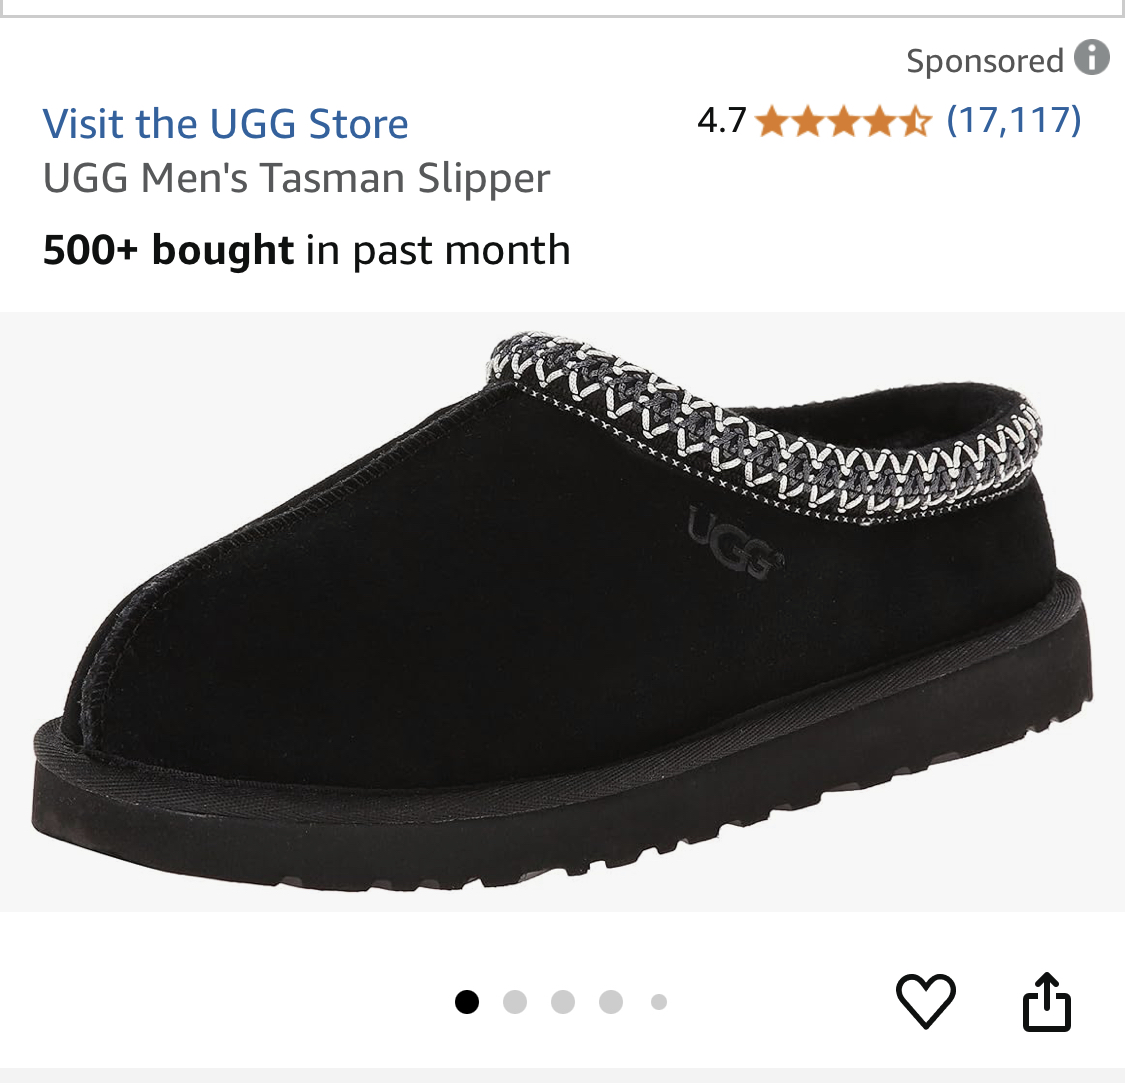
Task: Open the share icon for this product
Action: 1047,1001
